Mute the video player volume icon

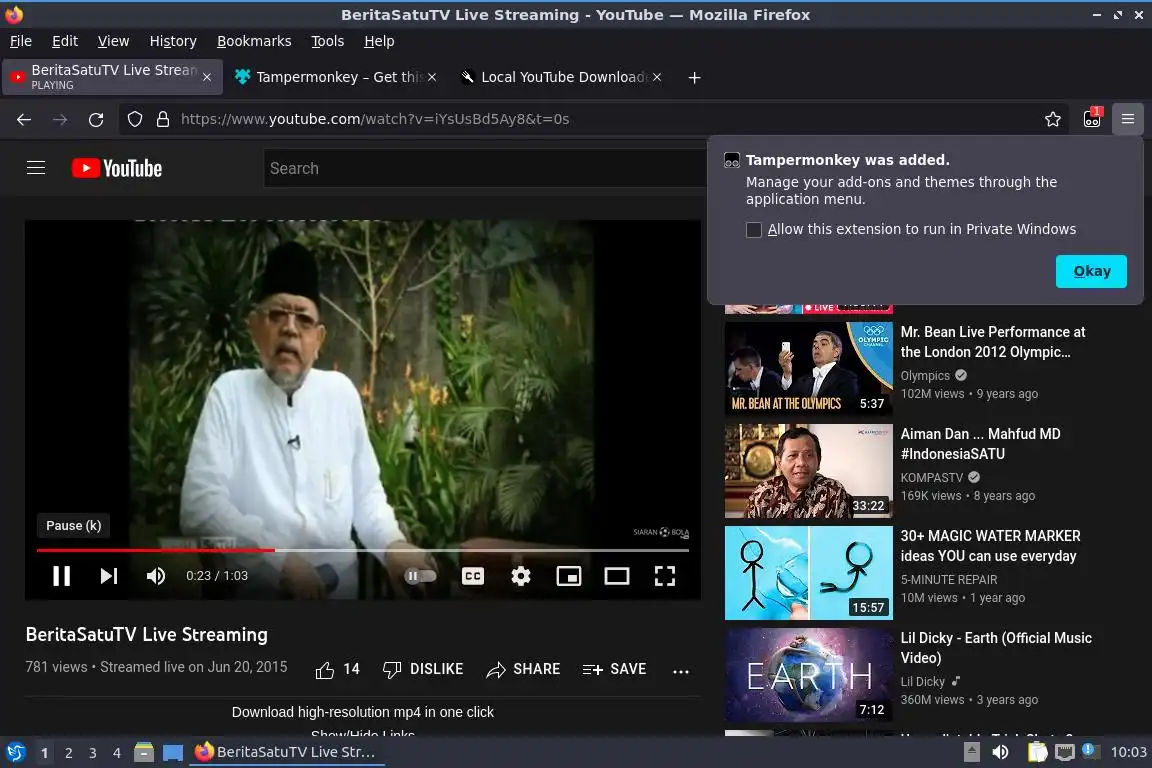coord(156,575)
